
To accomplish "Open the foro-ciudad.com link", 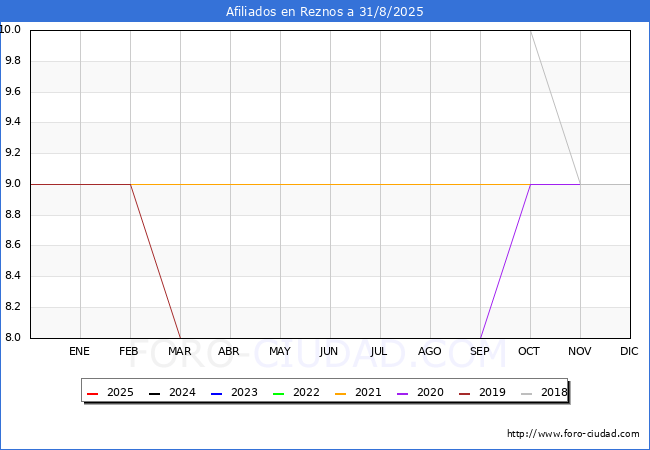I will tap(573, 434).
